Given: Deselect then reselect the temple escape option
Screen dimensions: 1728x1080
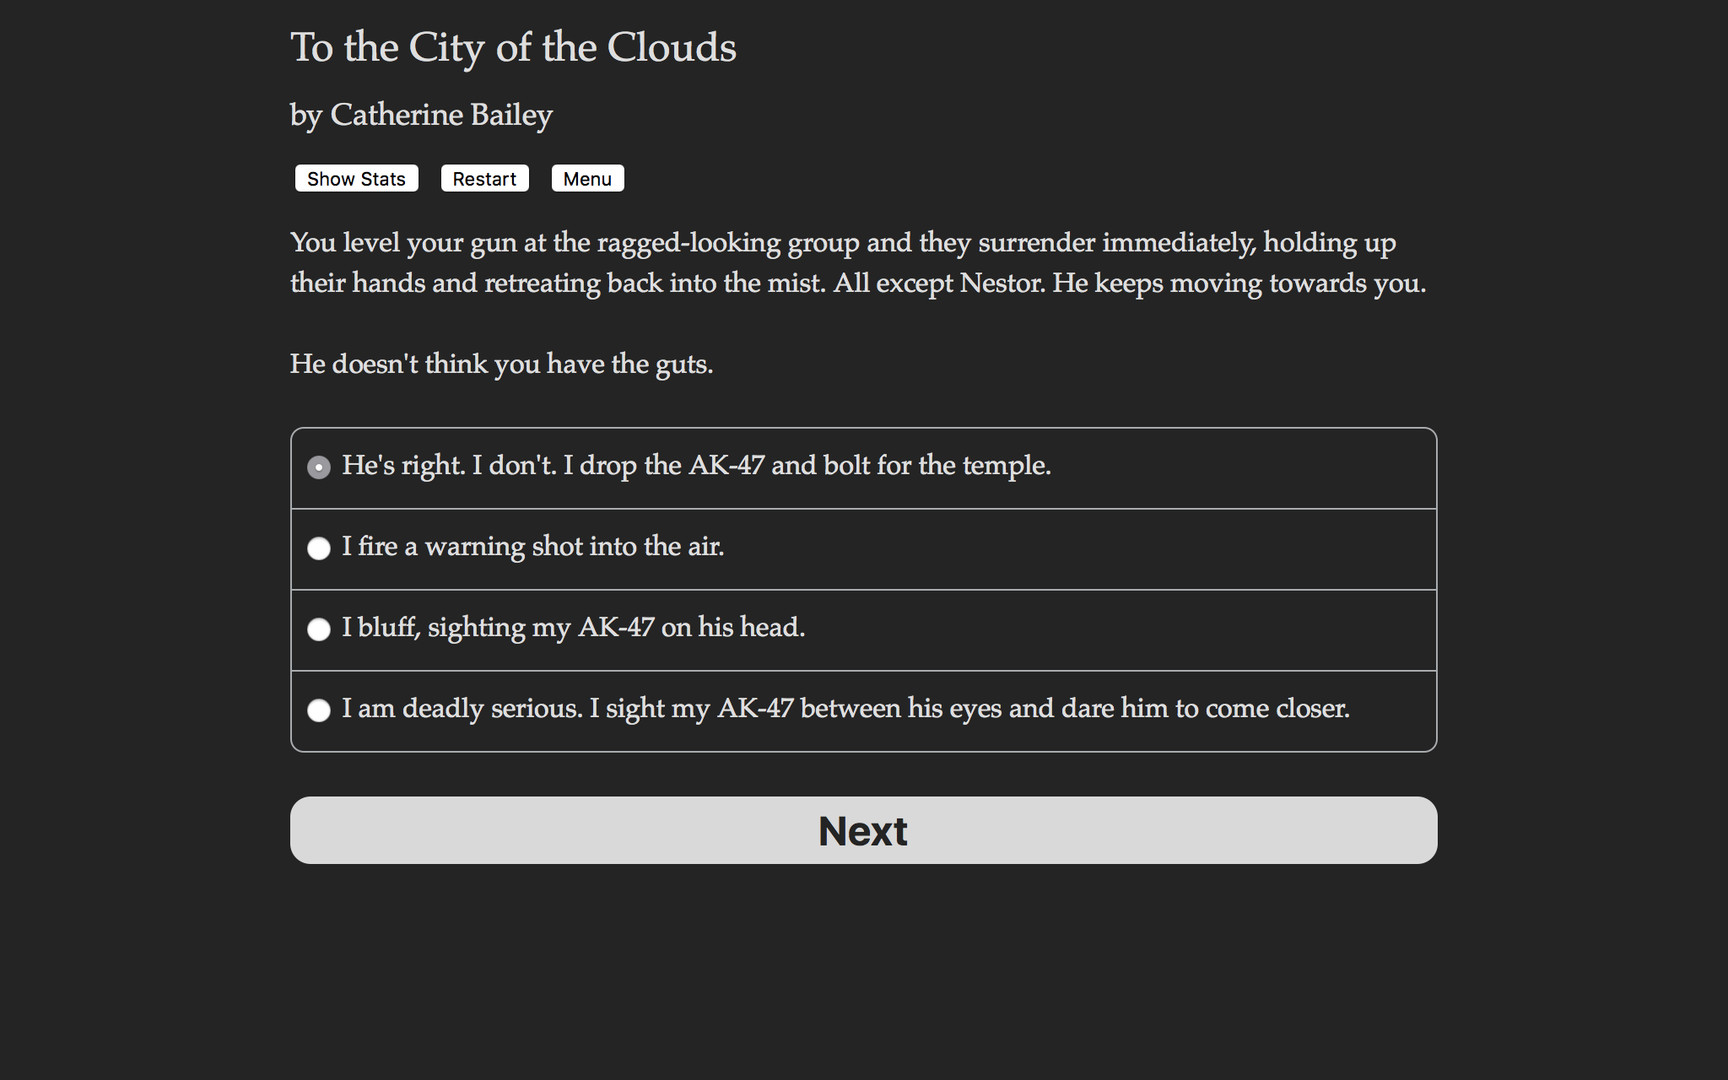Looking at the screenshot, I should tap(318, 466).
